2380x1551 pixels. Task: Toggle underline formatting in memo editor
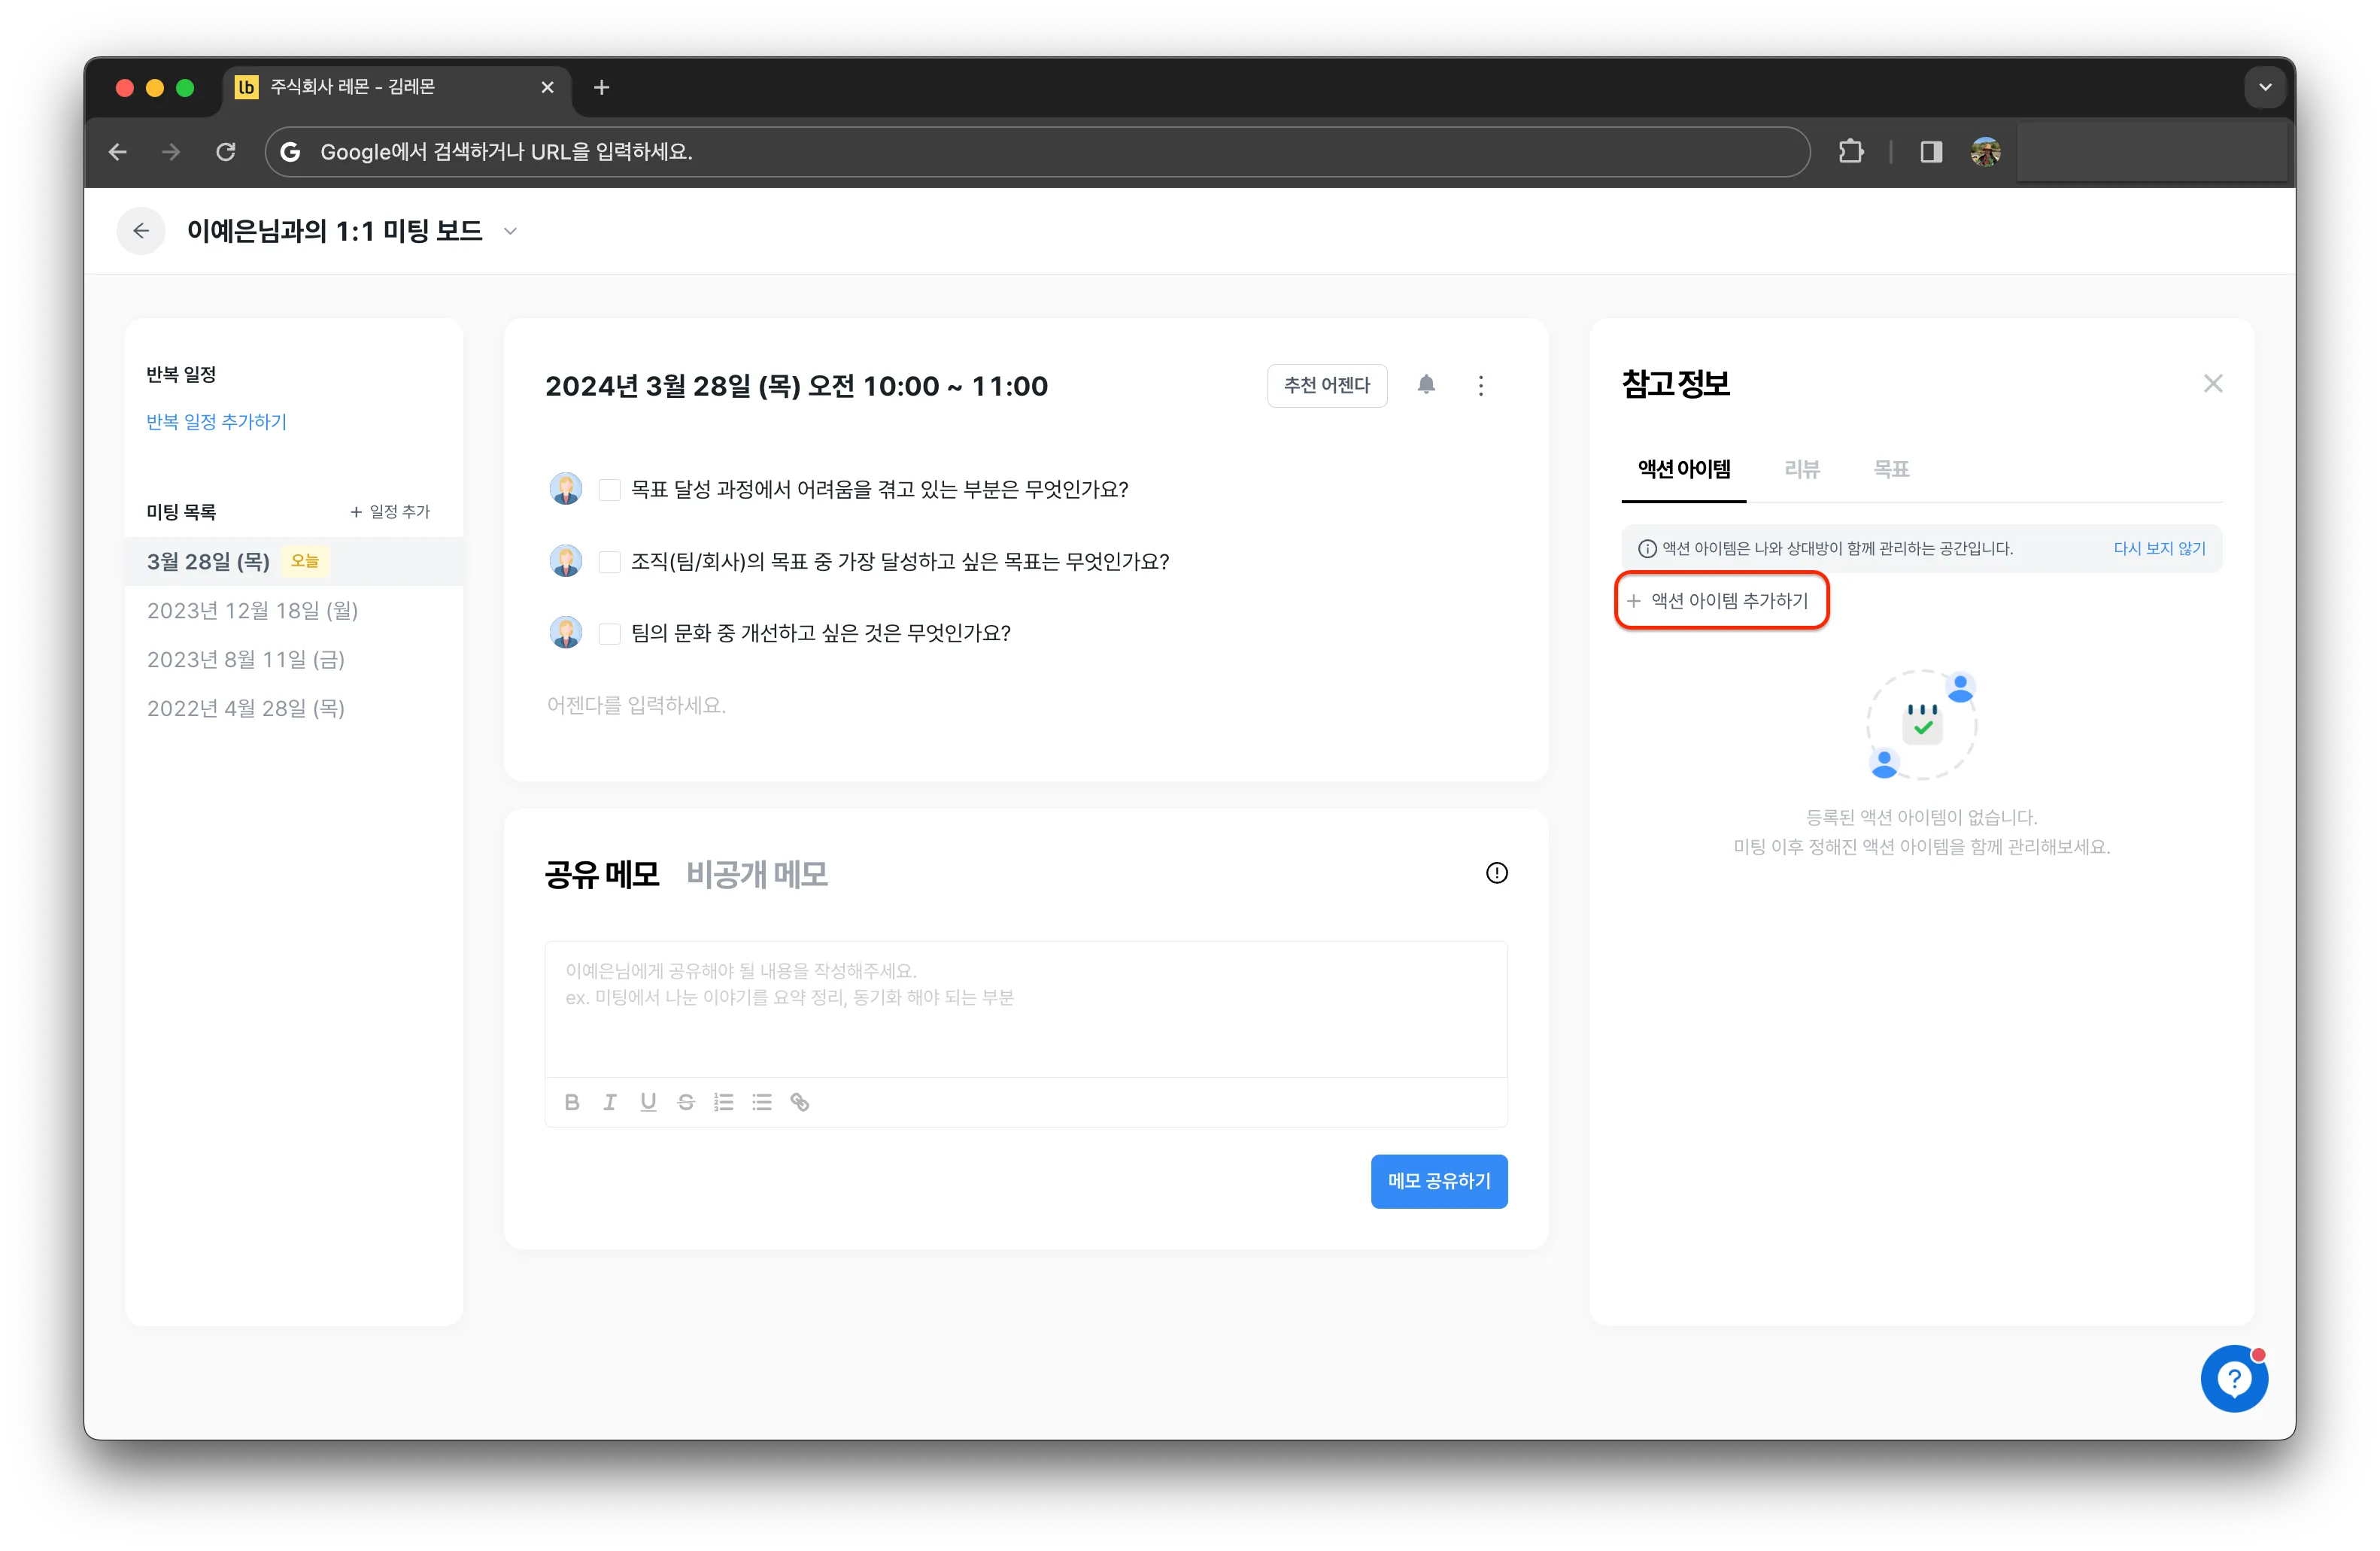(x=648, y=1102)
